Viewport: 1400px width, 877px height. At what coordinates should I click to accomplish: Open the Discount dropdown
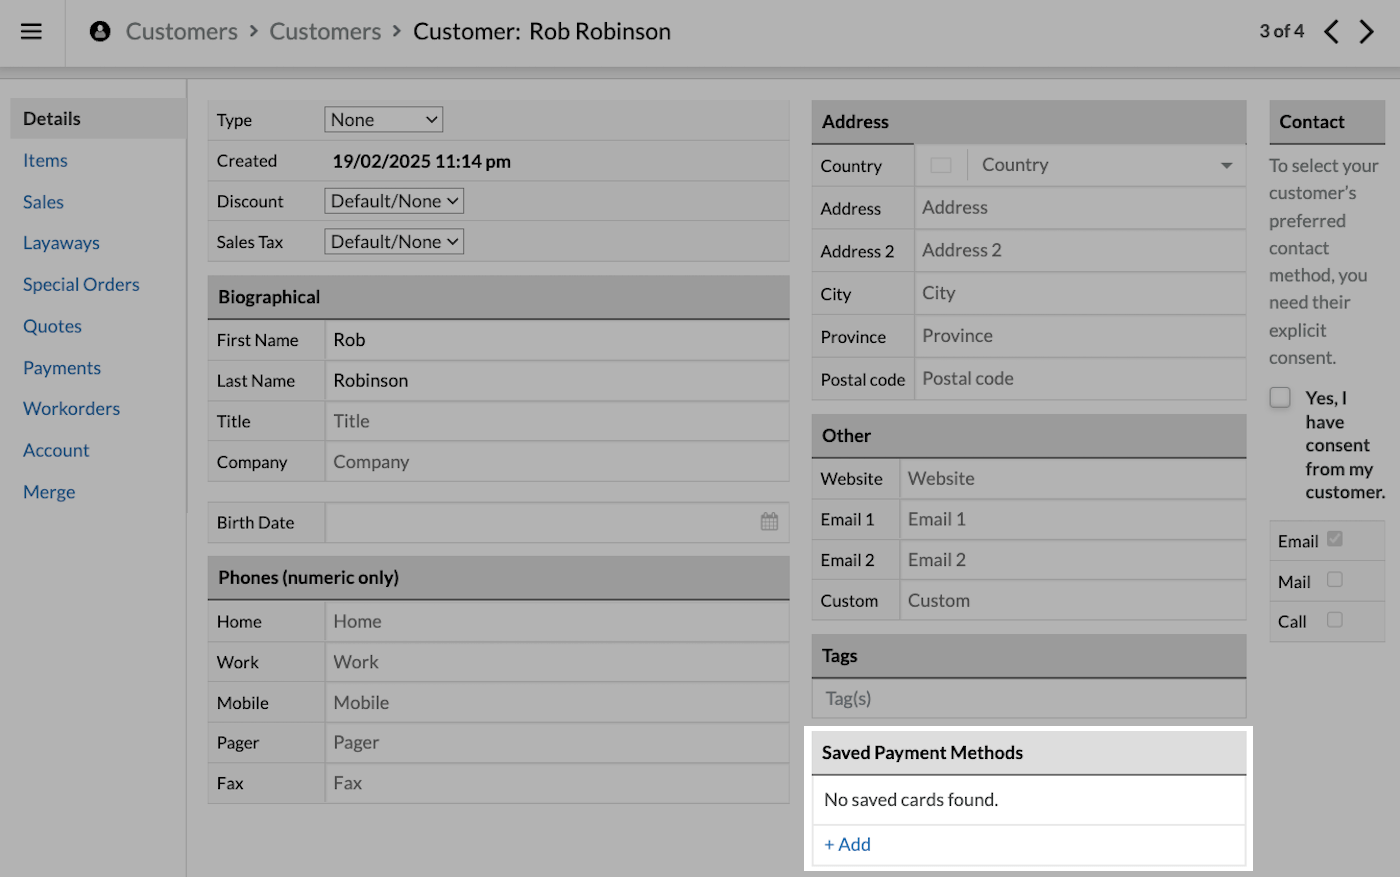(x=394, y=201)
